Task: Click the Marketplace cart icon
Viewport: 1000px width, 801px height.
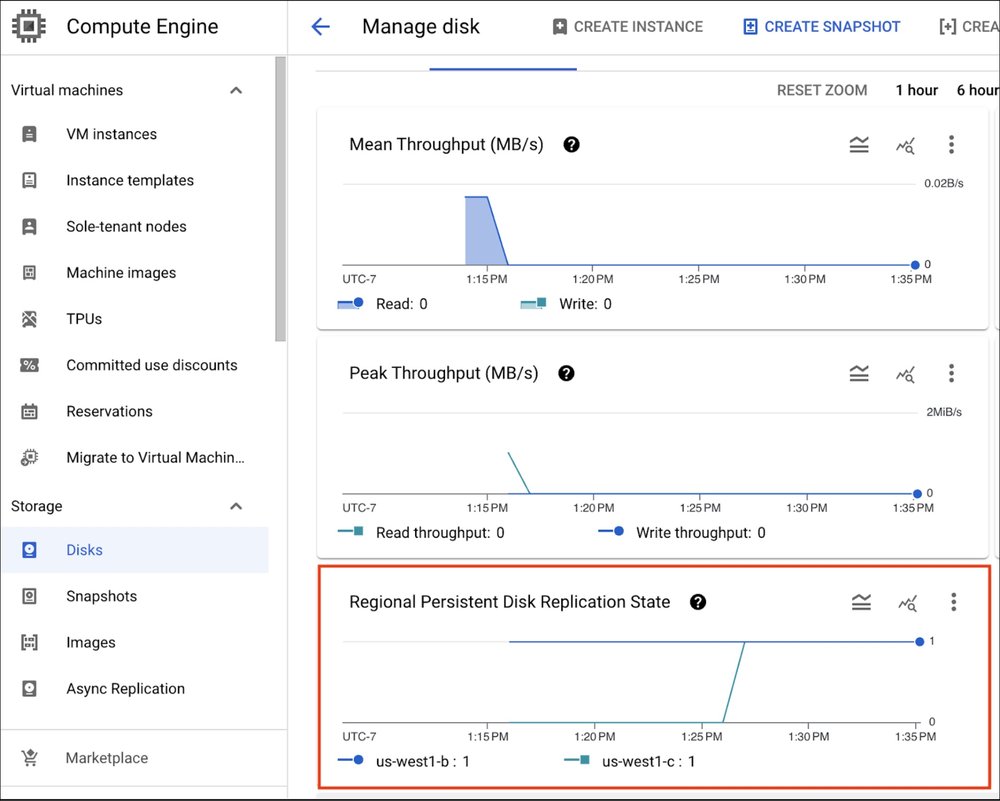Action: pyautogui.click(x=29, y=758)
